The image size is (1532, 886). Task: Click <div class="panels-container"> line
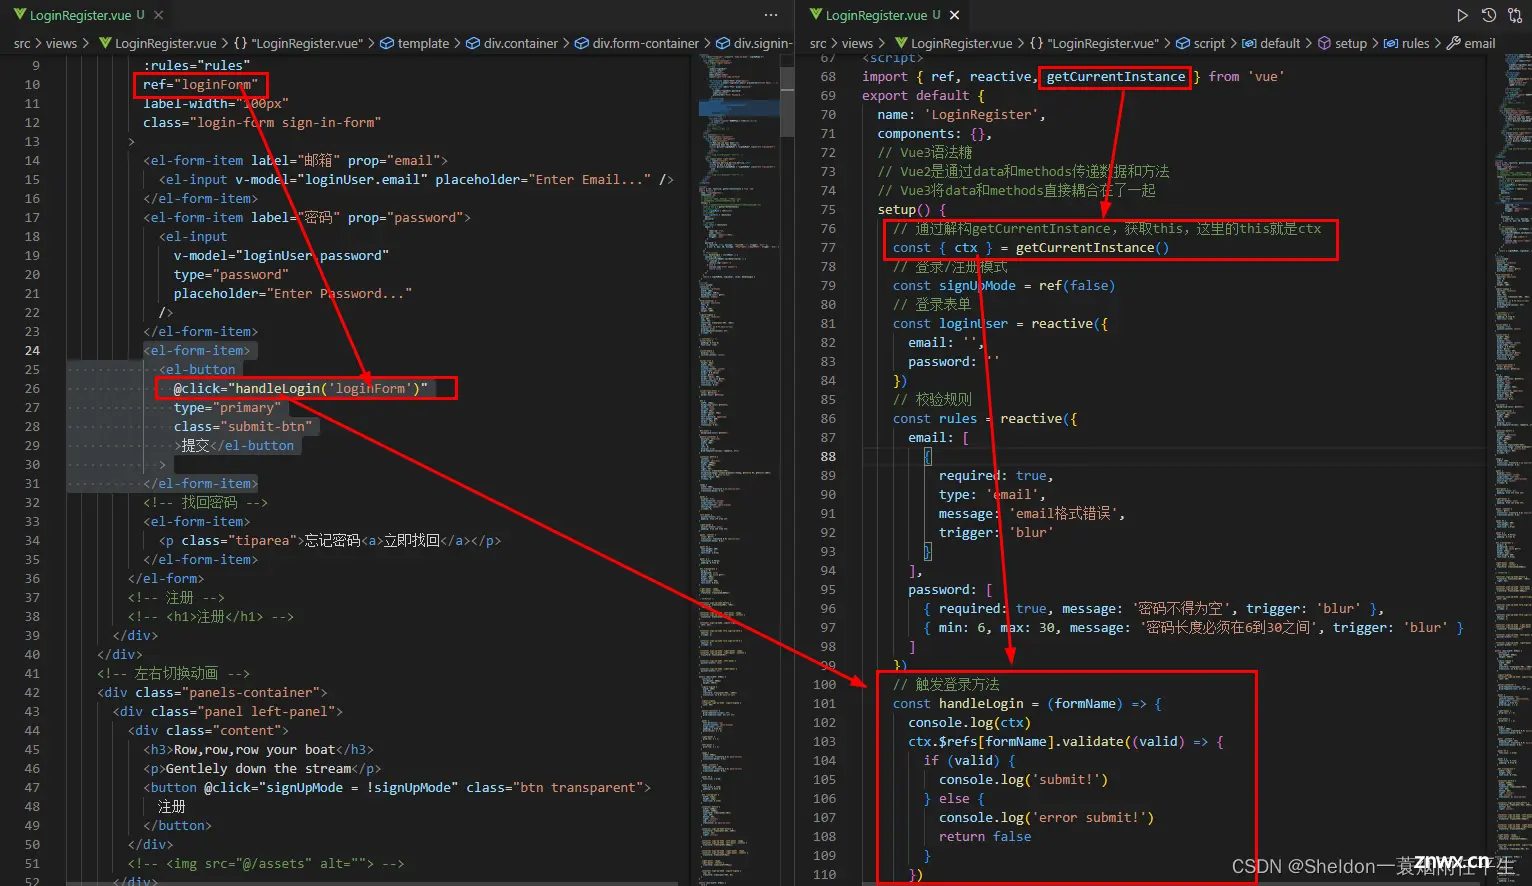pyautogui.click(x=212, y=693)
